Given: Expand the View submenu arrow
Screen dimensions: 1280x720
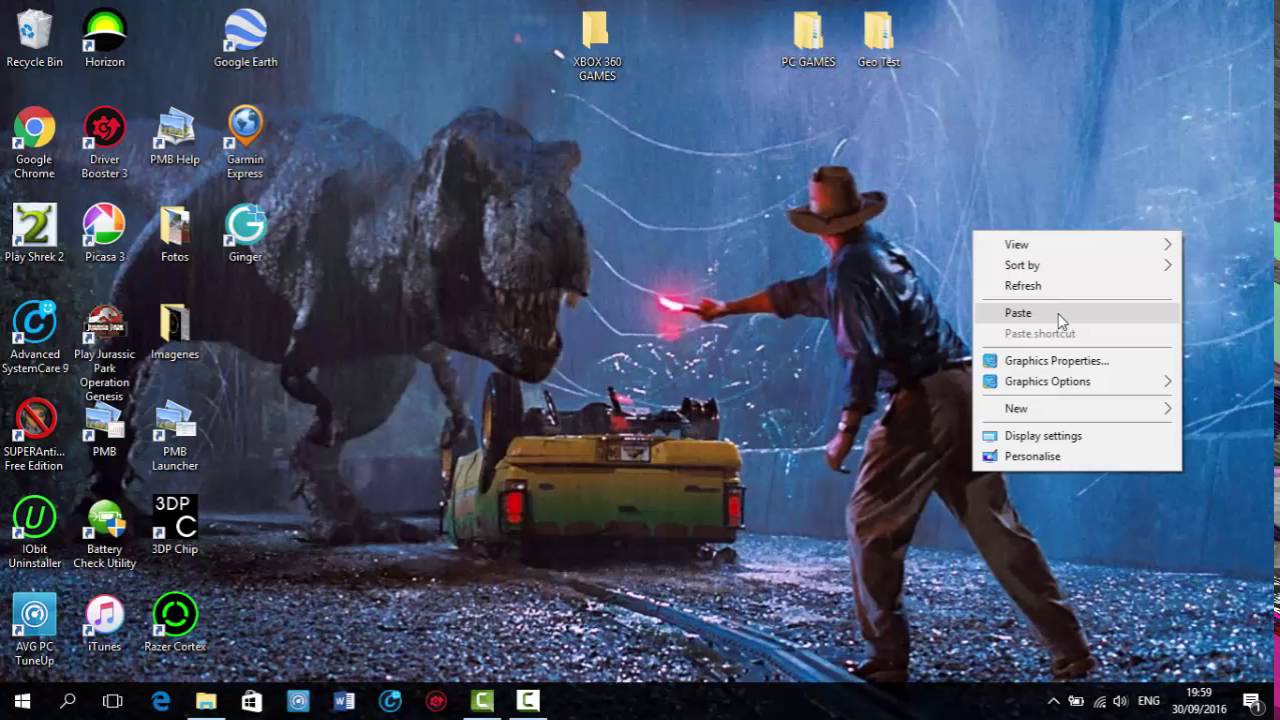Looking at the screenshot, I should (1167, 244).
